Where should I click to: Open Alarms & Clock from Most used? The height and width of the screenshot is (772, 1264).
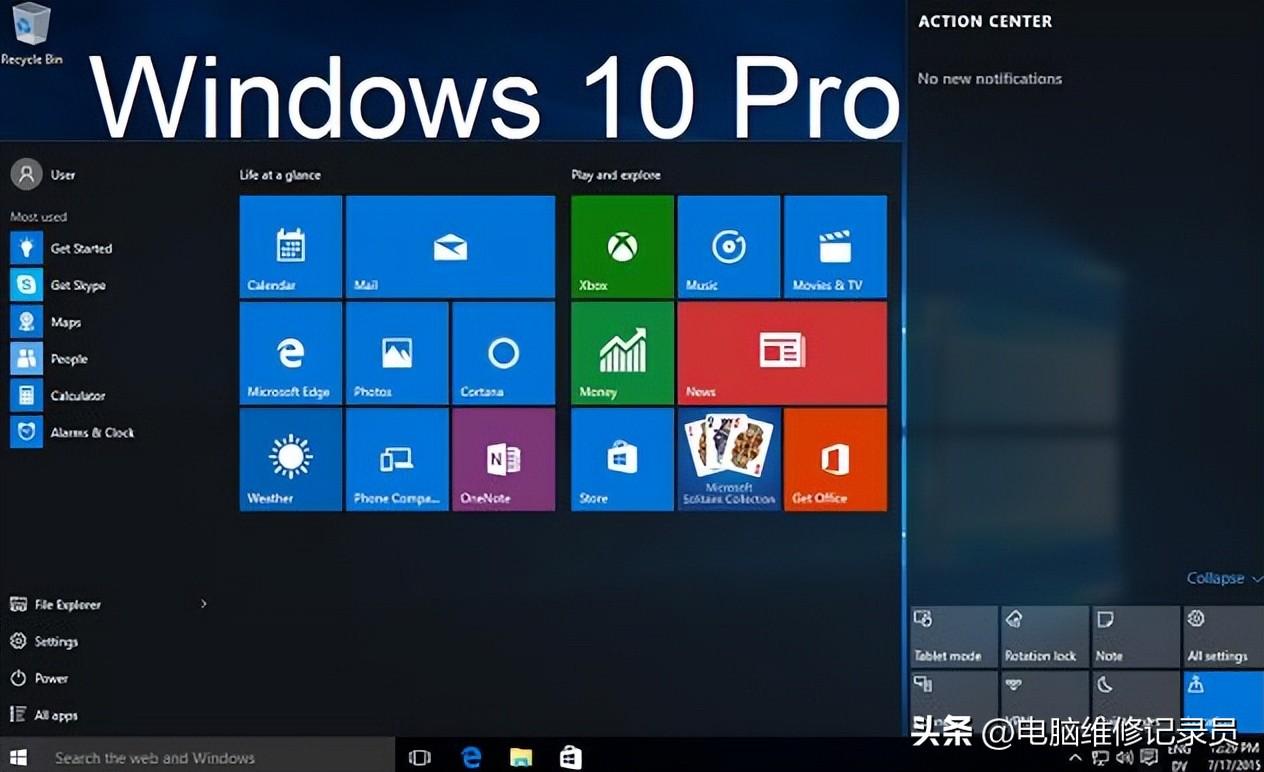point(72,432)
